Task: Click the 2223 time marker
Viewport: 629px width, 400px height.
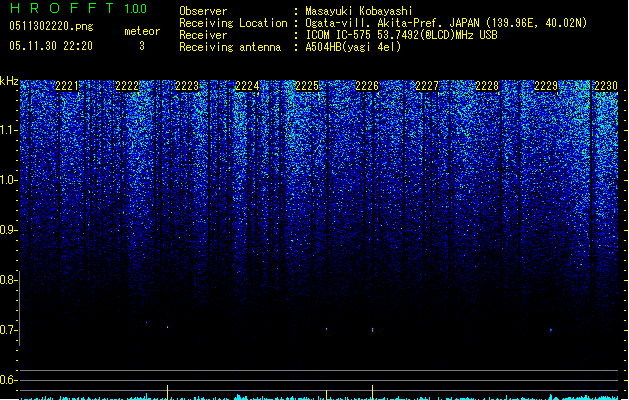Action: [187, 86]
